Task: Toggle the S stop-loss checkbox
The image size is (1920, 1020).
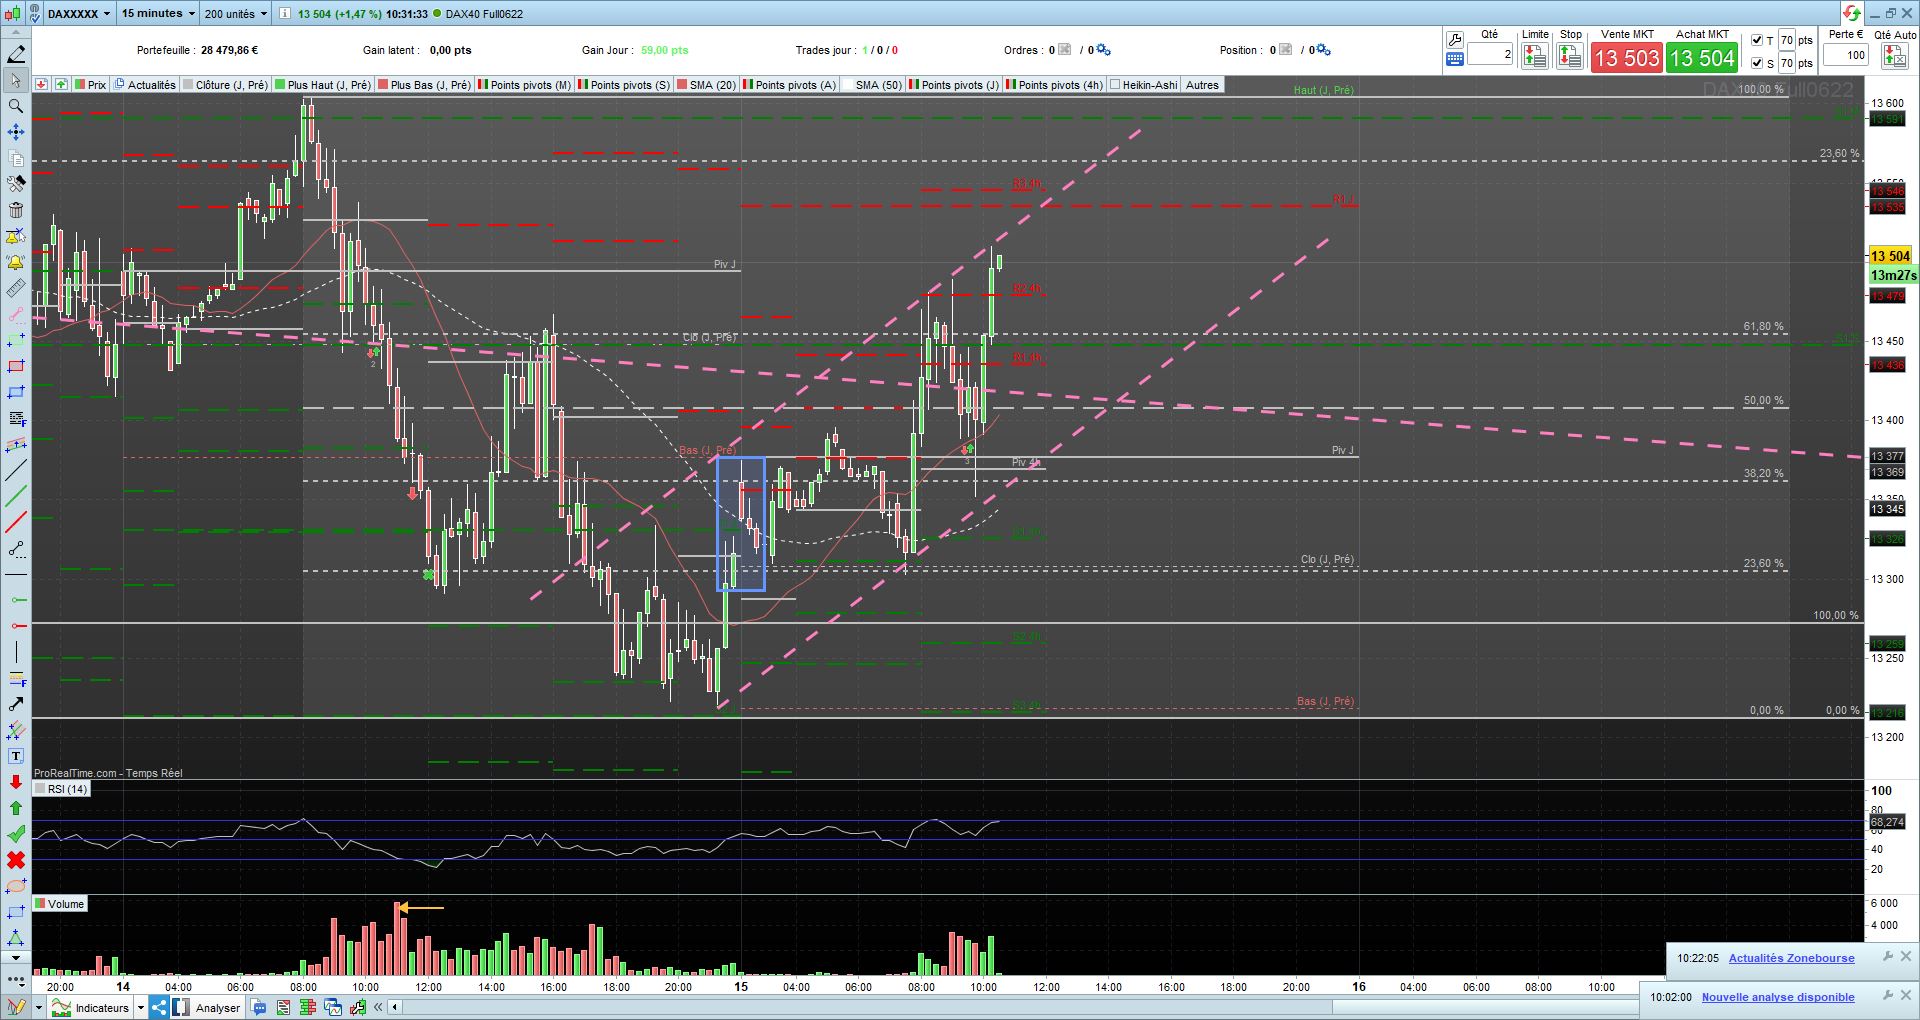Action: tap(1757, 63)
